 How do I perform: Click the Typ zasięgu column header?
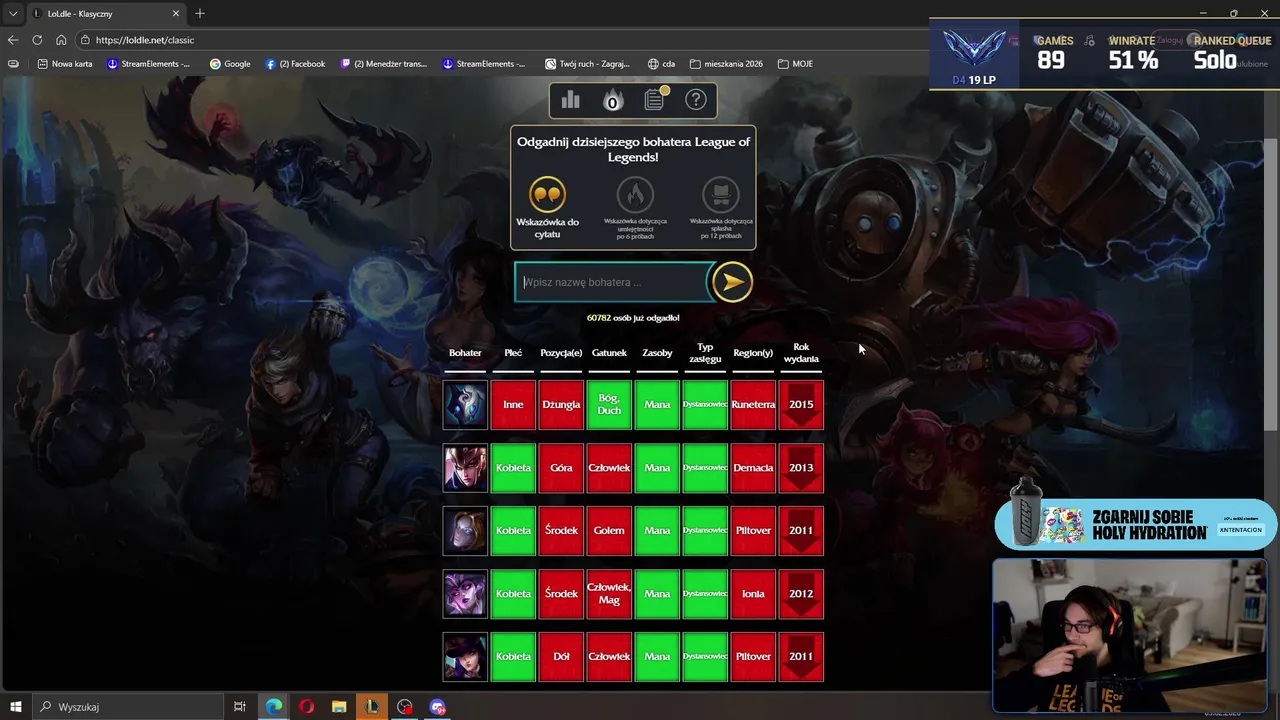(705, 353)
